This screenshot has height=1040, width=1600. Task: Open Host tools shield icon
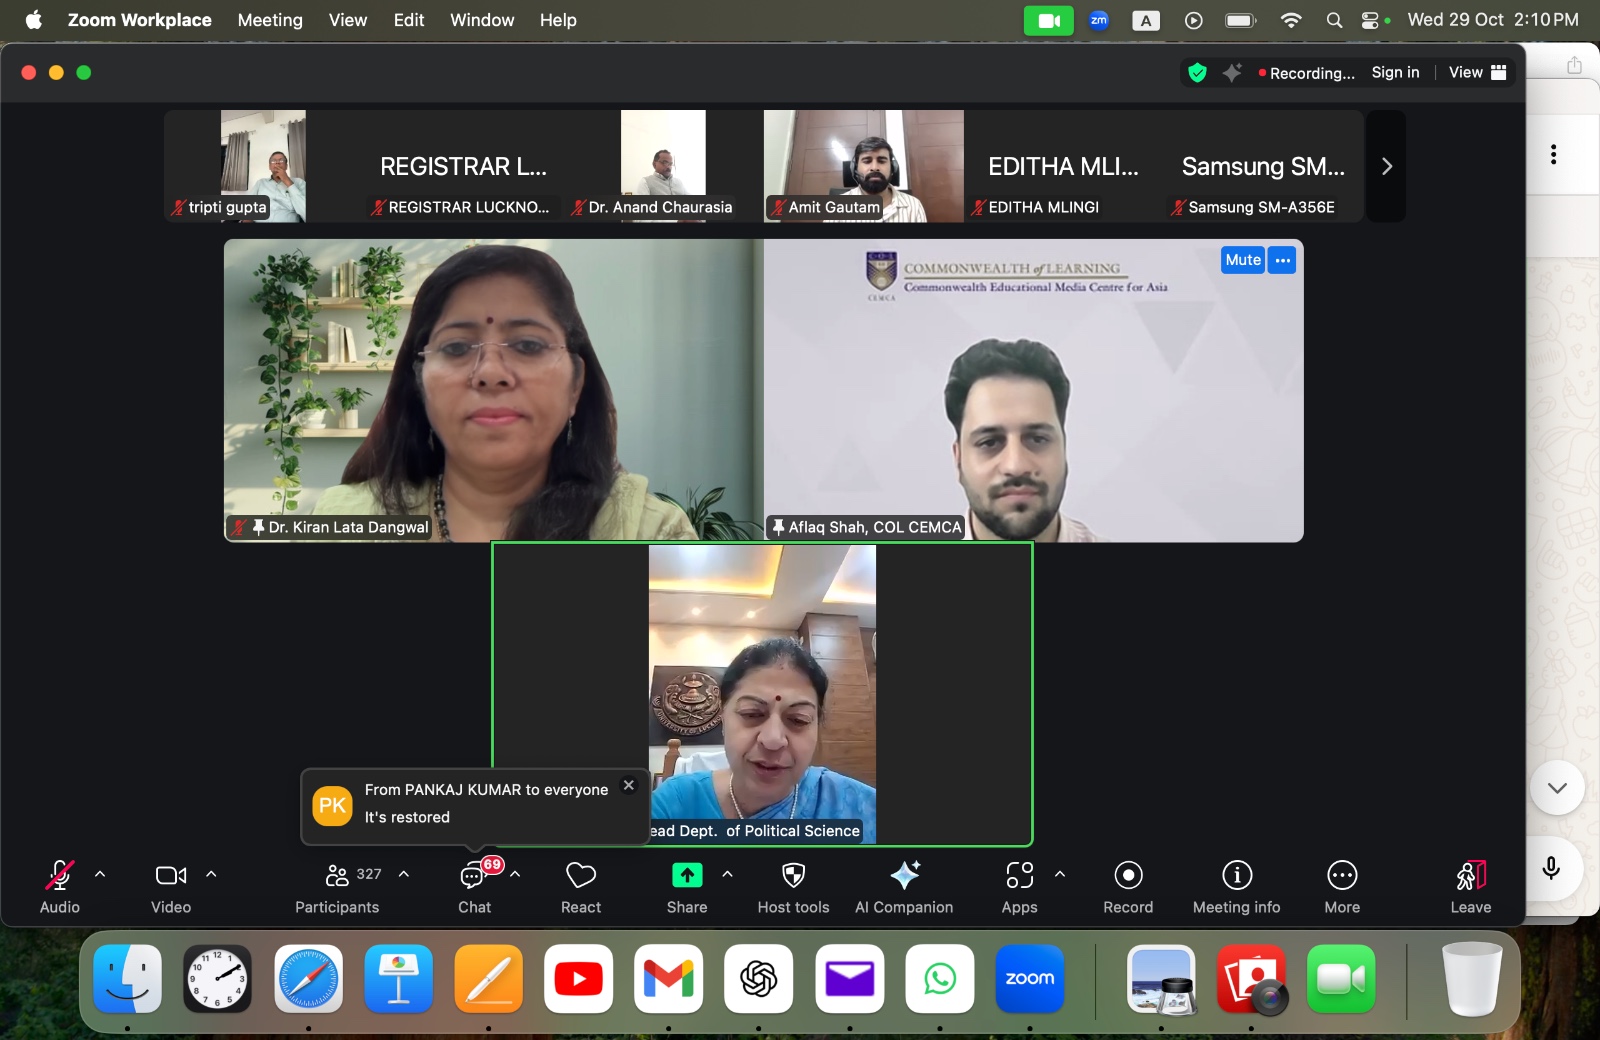(793, 877)
